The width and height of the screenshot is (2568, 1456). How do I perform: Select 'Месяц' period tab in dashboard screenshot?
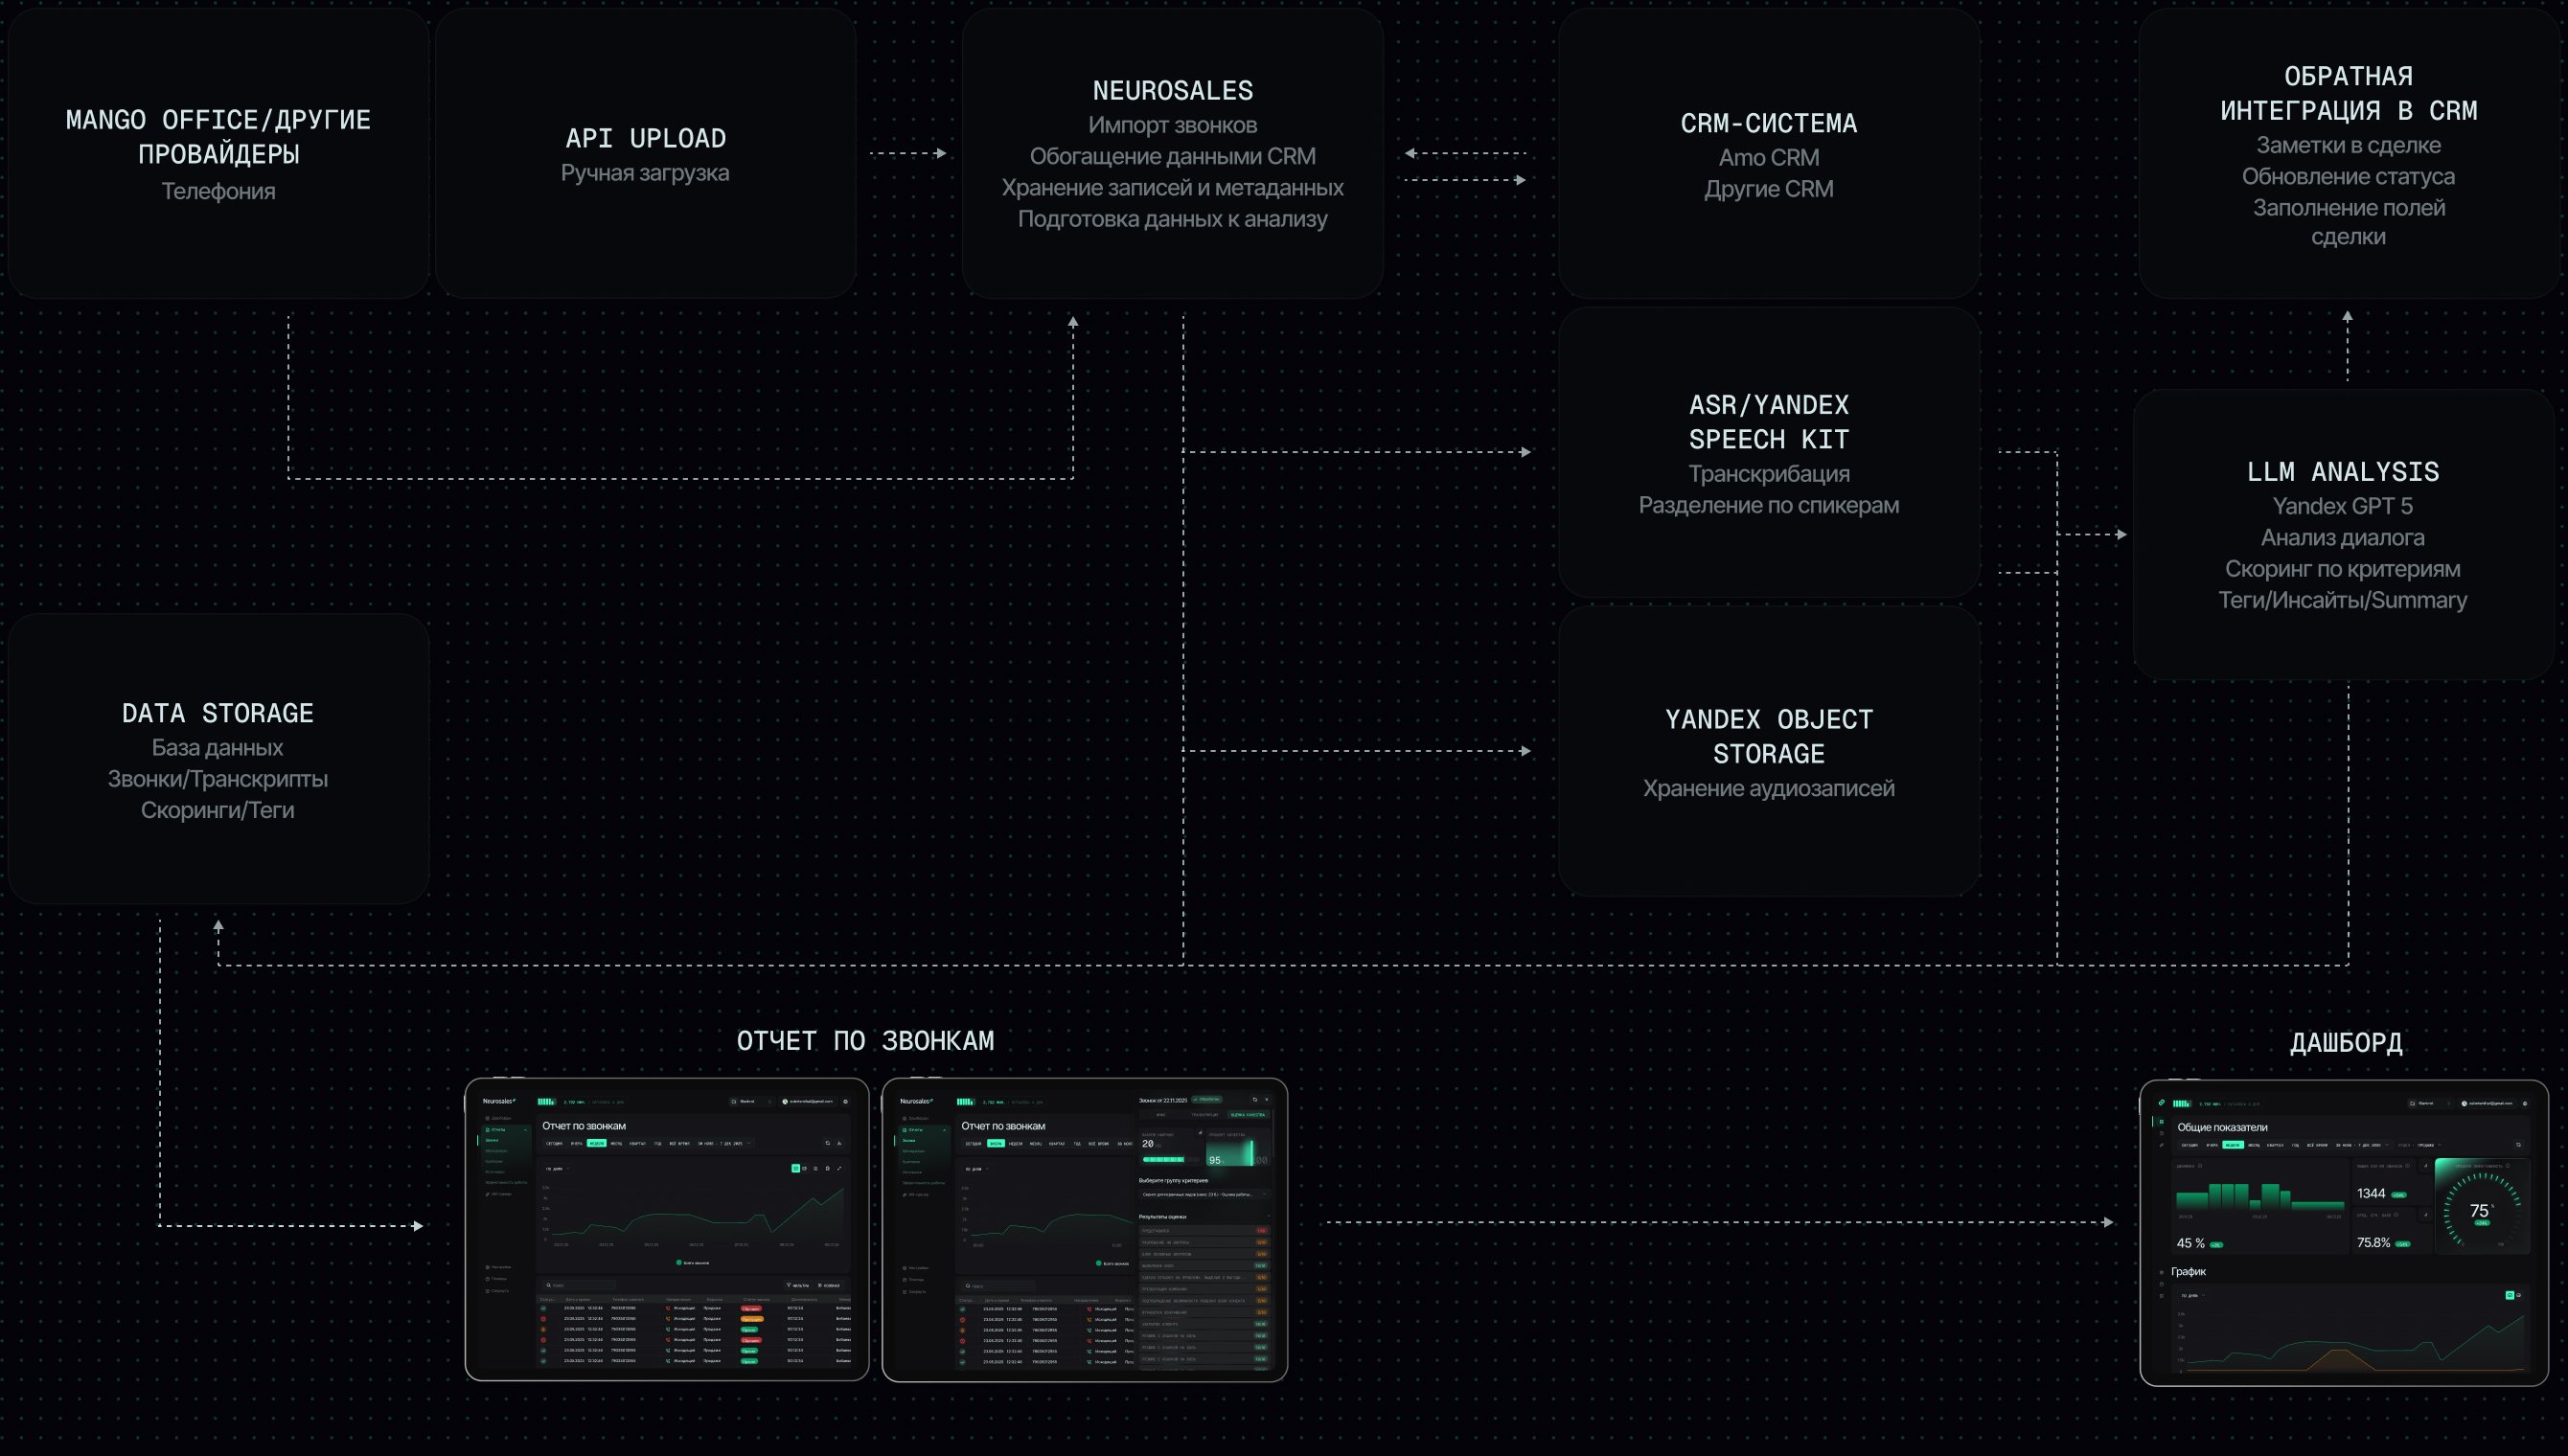coord(2254,1145)
